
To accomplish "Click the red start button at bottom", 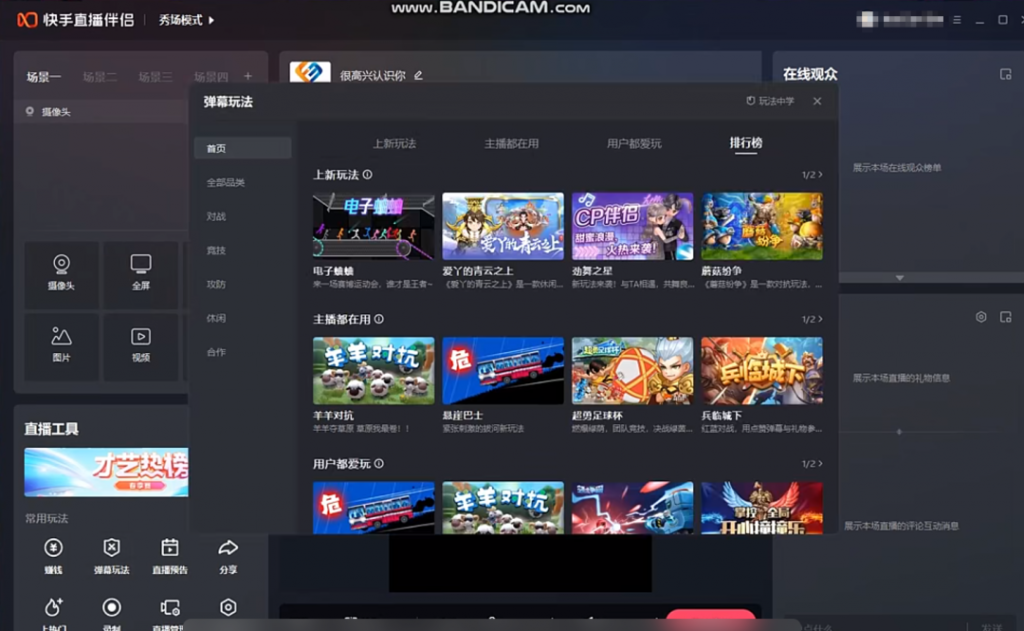I will click(x=711, y=613).
